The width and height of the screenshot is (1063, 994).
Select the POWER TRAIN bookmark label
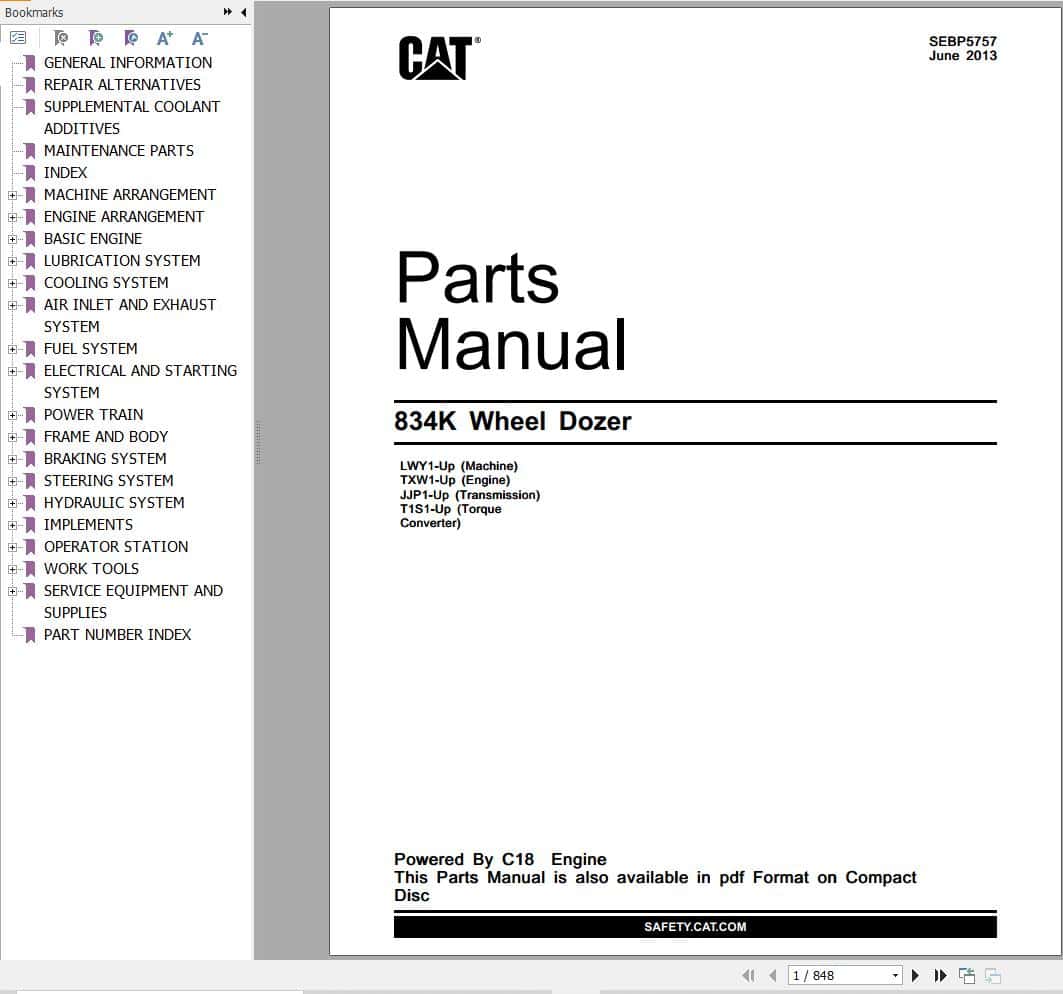[94, 414]
